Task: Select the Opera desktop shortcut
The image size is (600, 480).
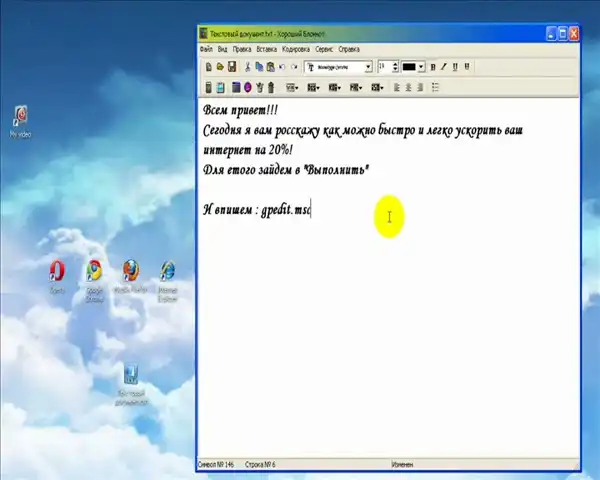Action: pos(57,277)
